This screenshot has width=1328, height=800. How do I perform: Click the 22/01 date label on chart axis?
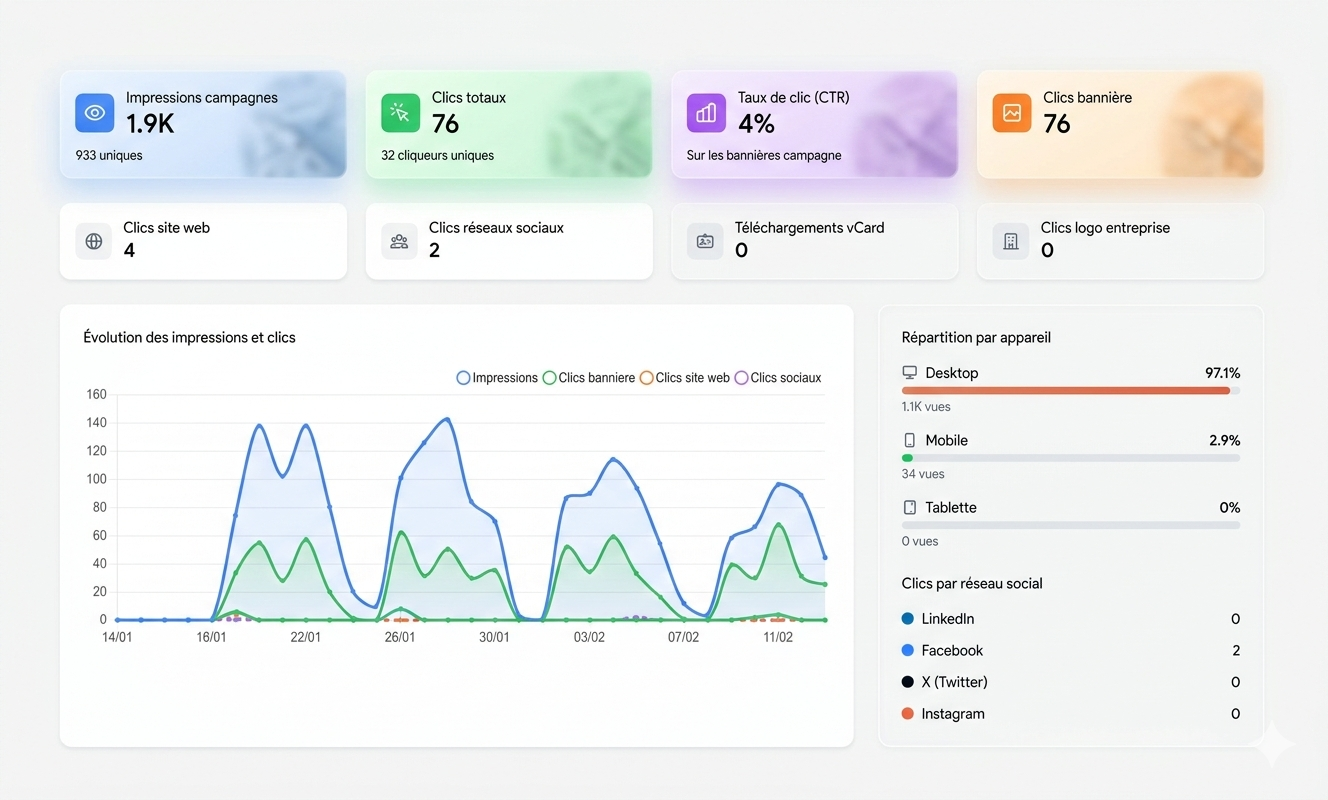(306, 638)
